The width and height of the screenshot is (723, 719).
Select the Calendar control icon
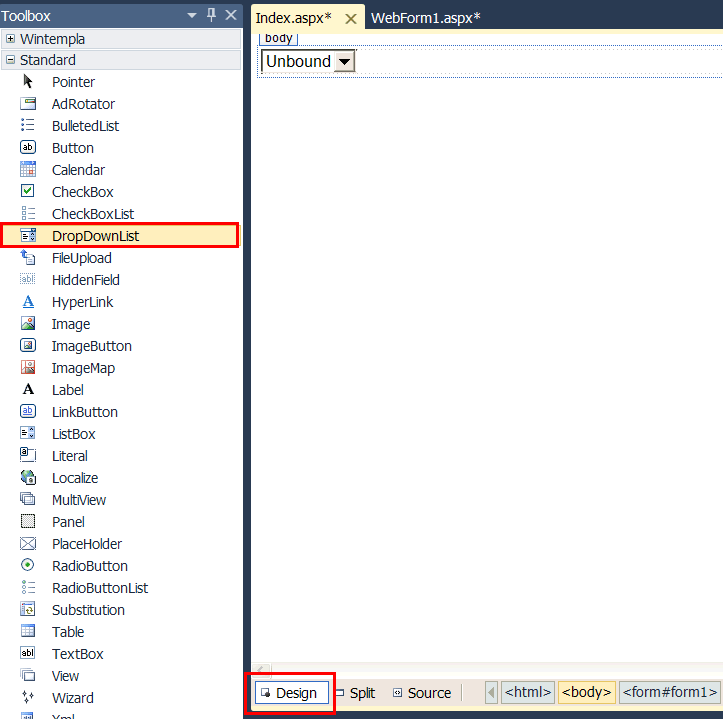[x=28, y=170]
